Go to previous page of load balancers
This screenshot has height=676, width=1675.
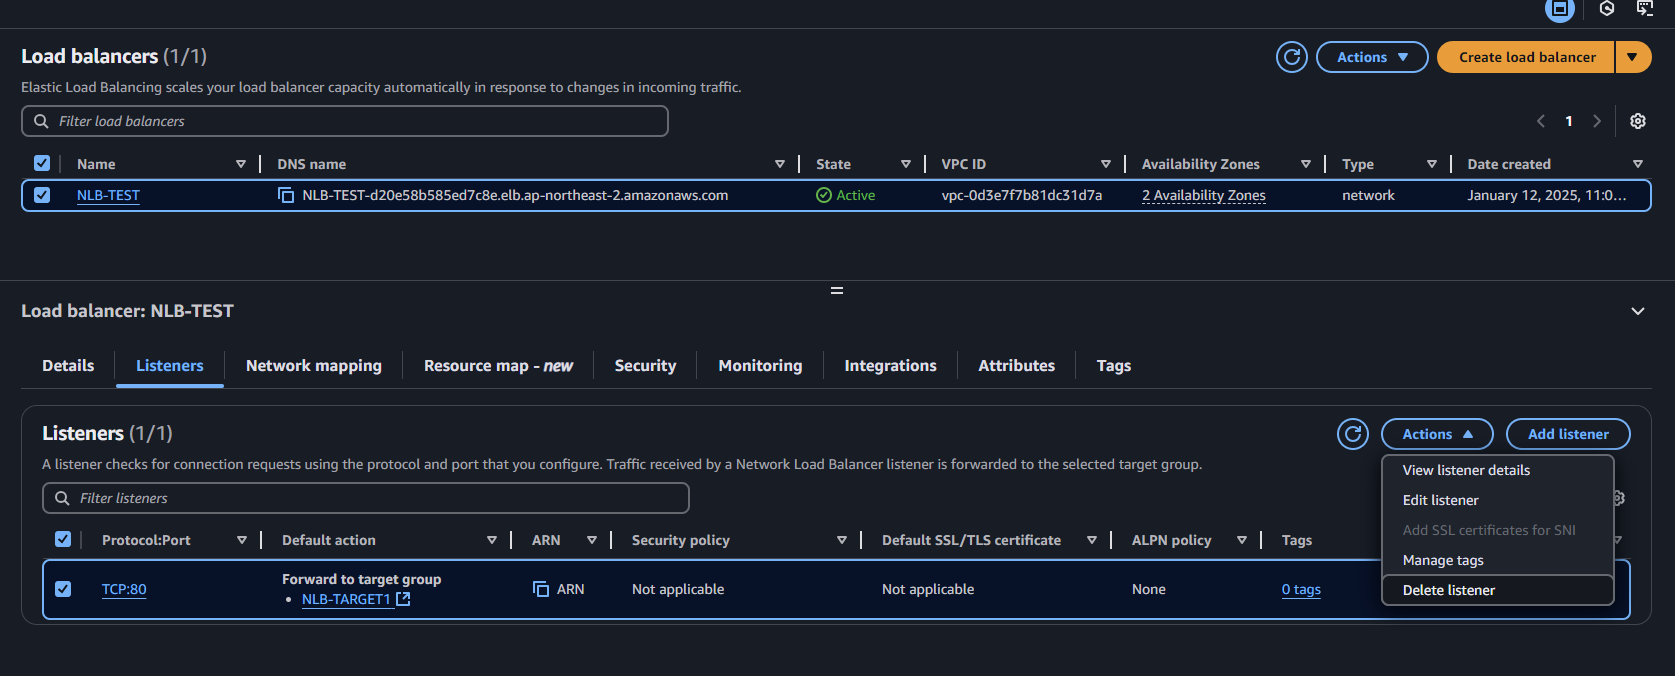coord(1541,121)
